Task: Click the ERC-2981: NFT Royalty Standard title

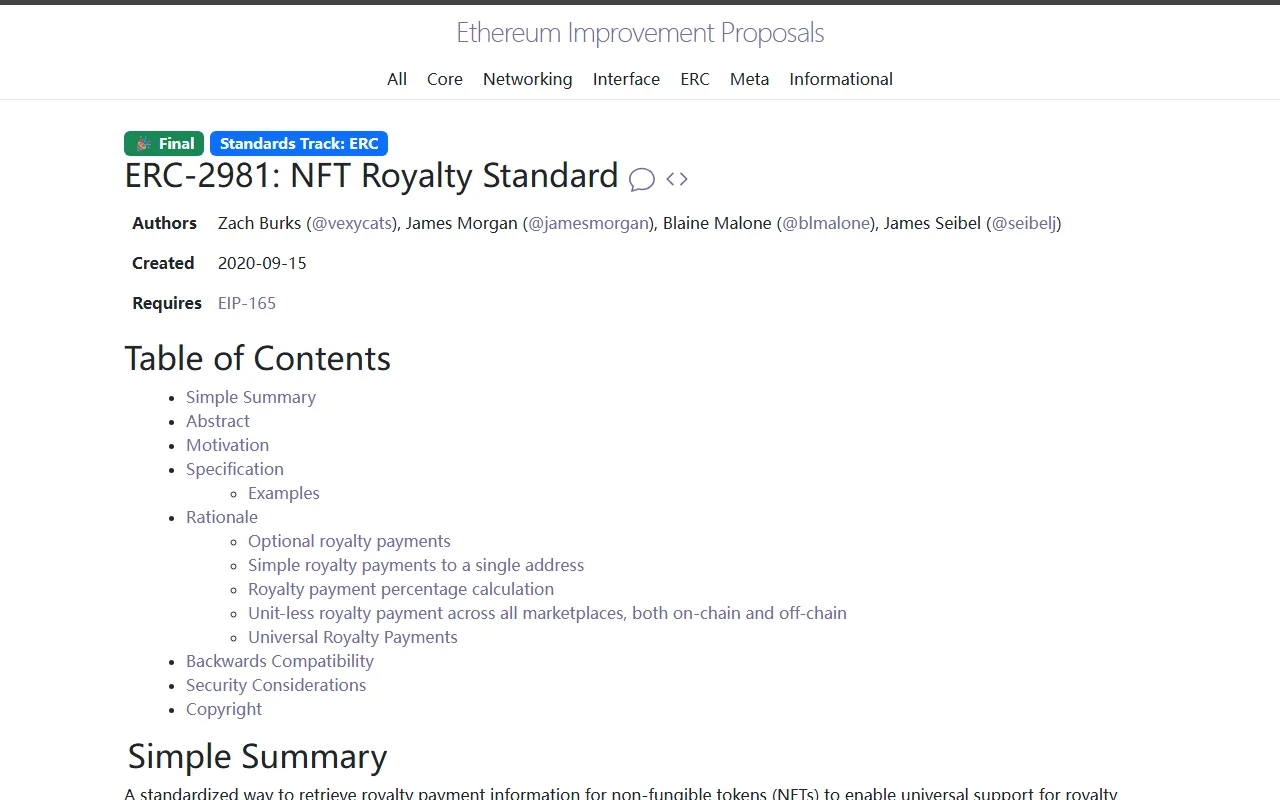Action: pos(371,176)
